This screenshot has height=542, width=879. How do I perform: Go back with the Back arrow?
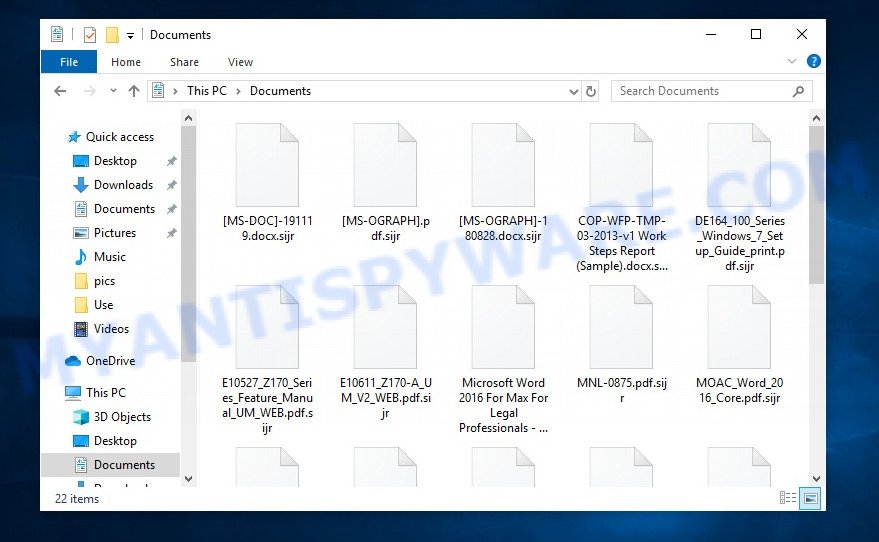(60, 91)
